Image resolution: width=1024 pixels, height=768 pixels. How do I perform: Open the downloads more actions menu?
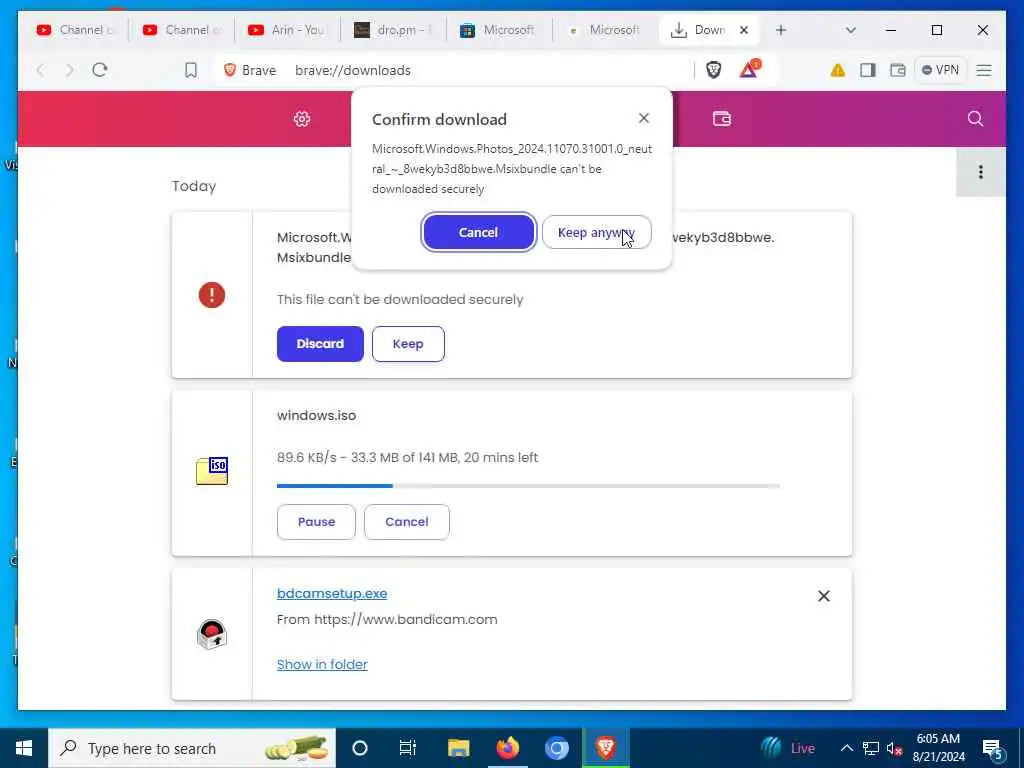click(x=980, y=172)
